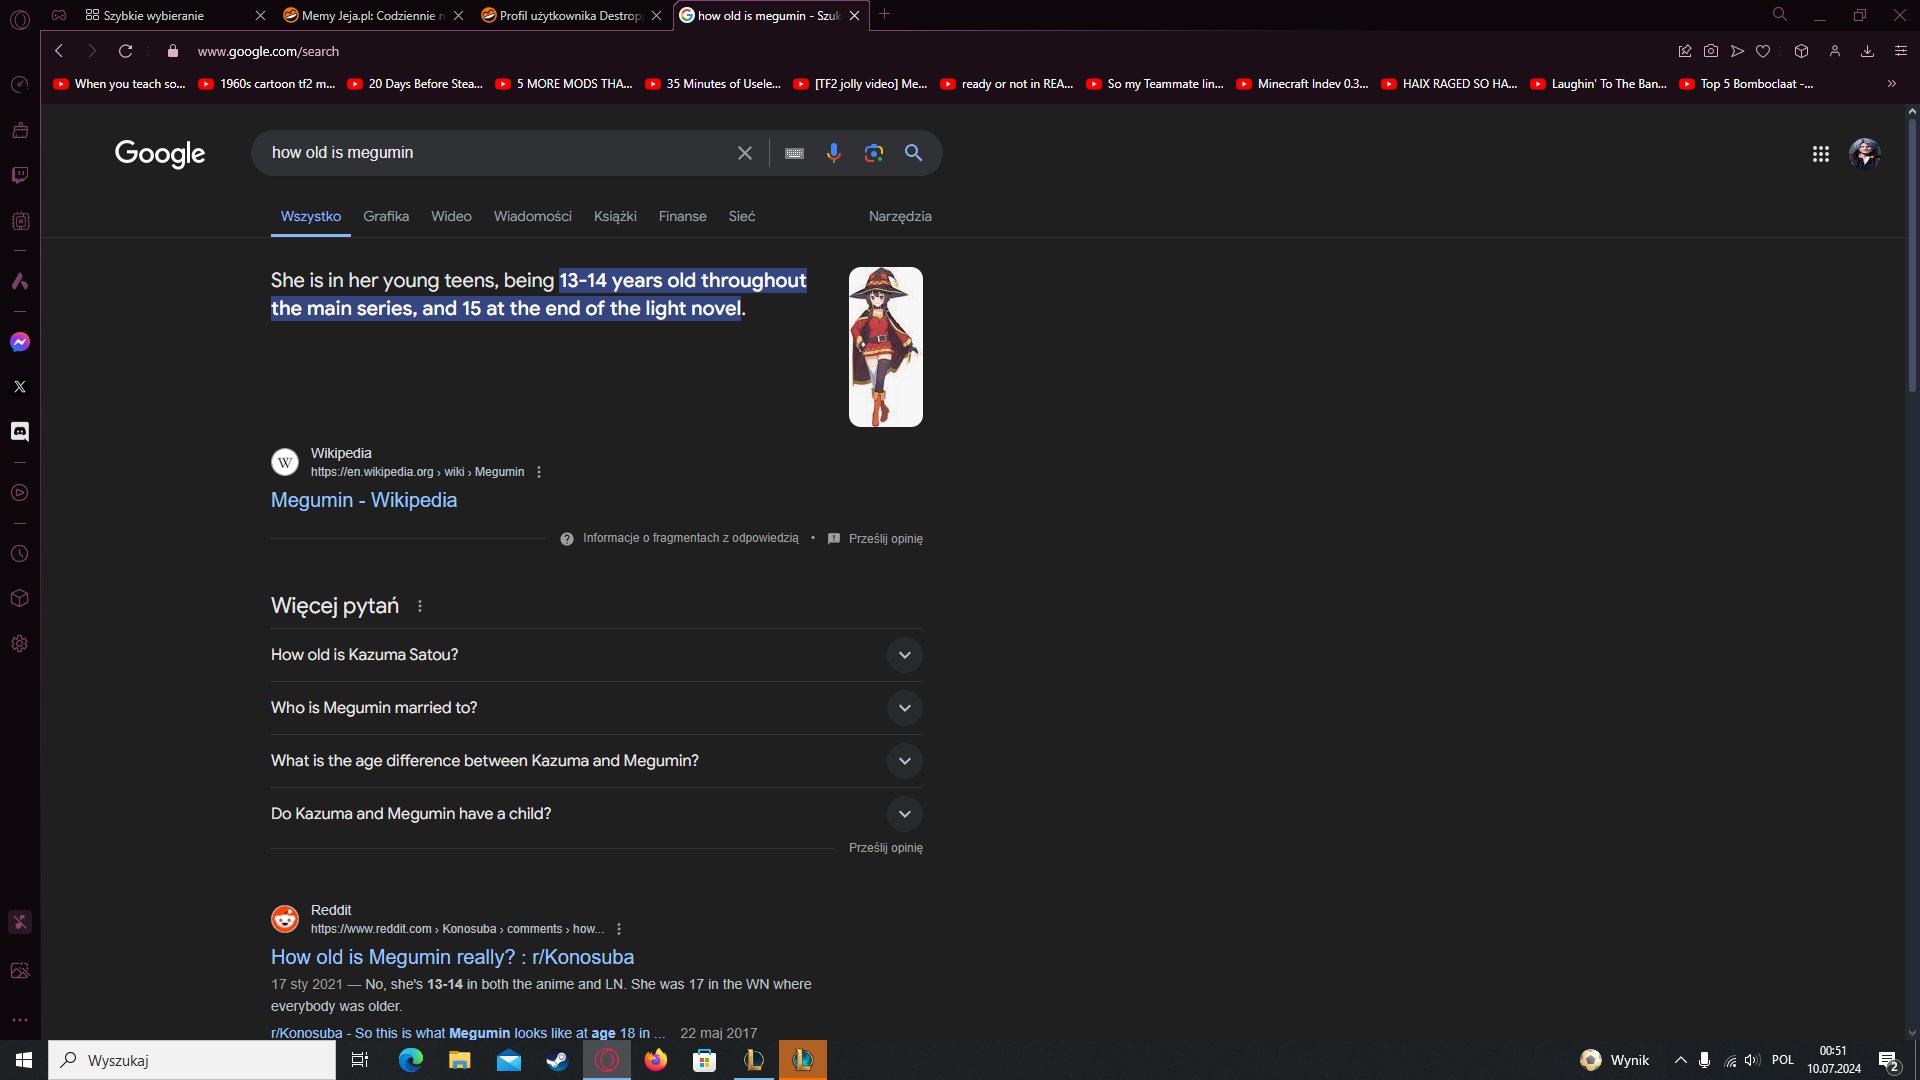Open '1960s cartoon tf2 m...' bookmark

[x=267, y=84]
